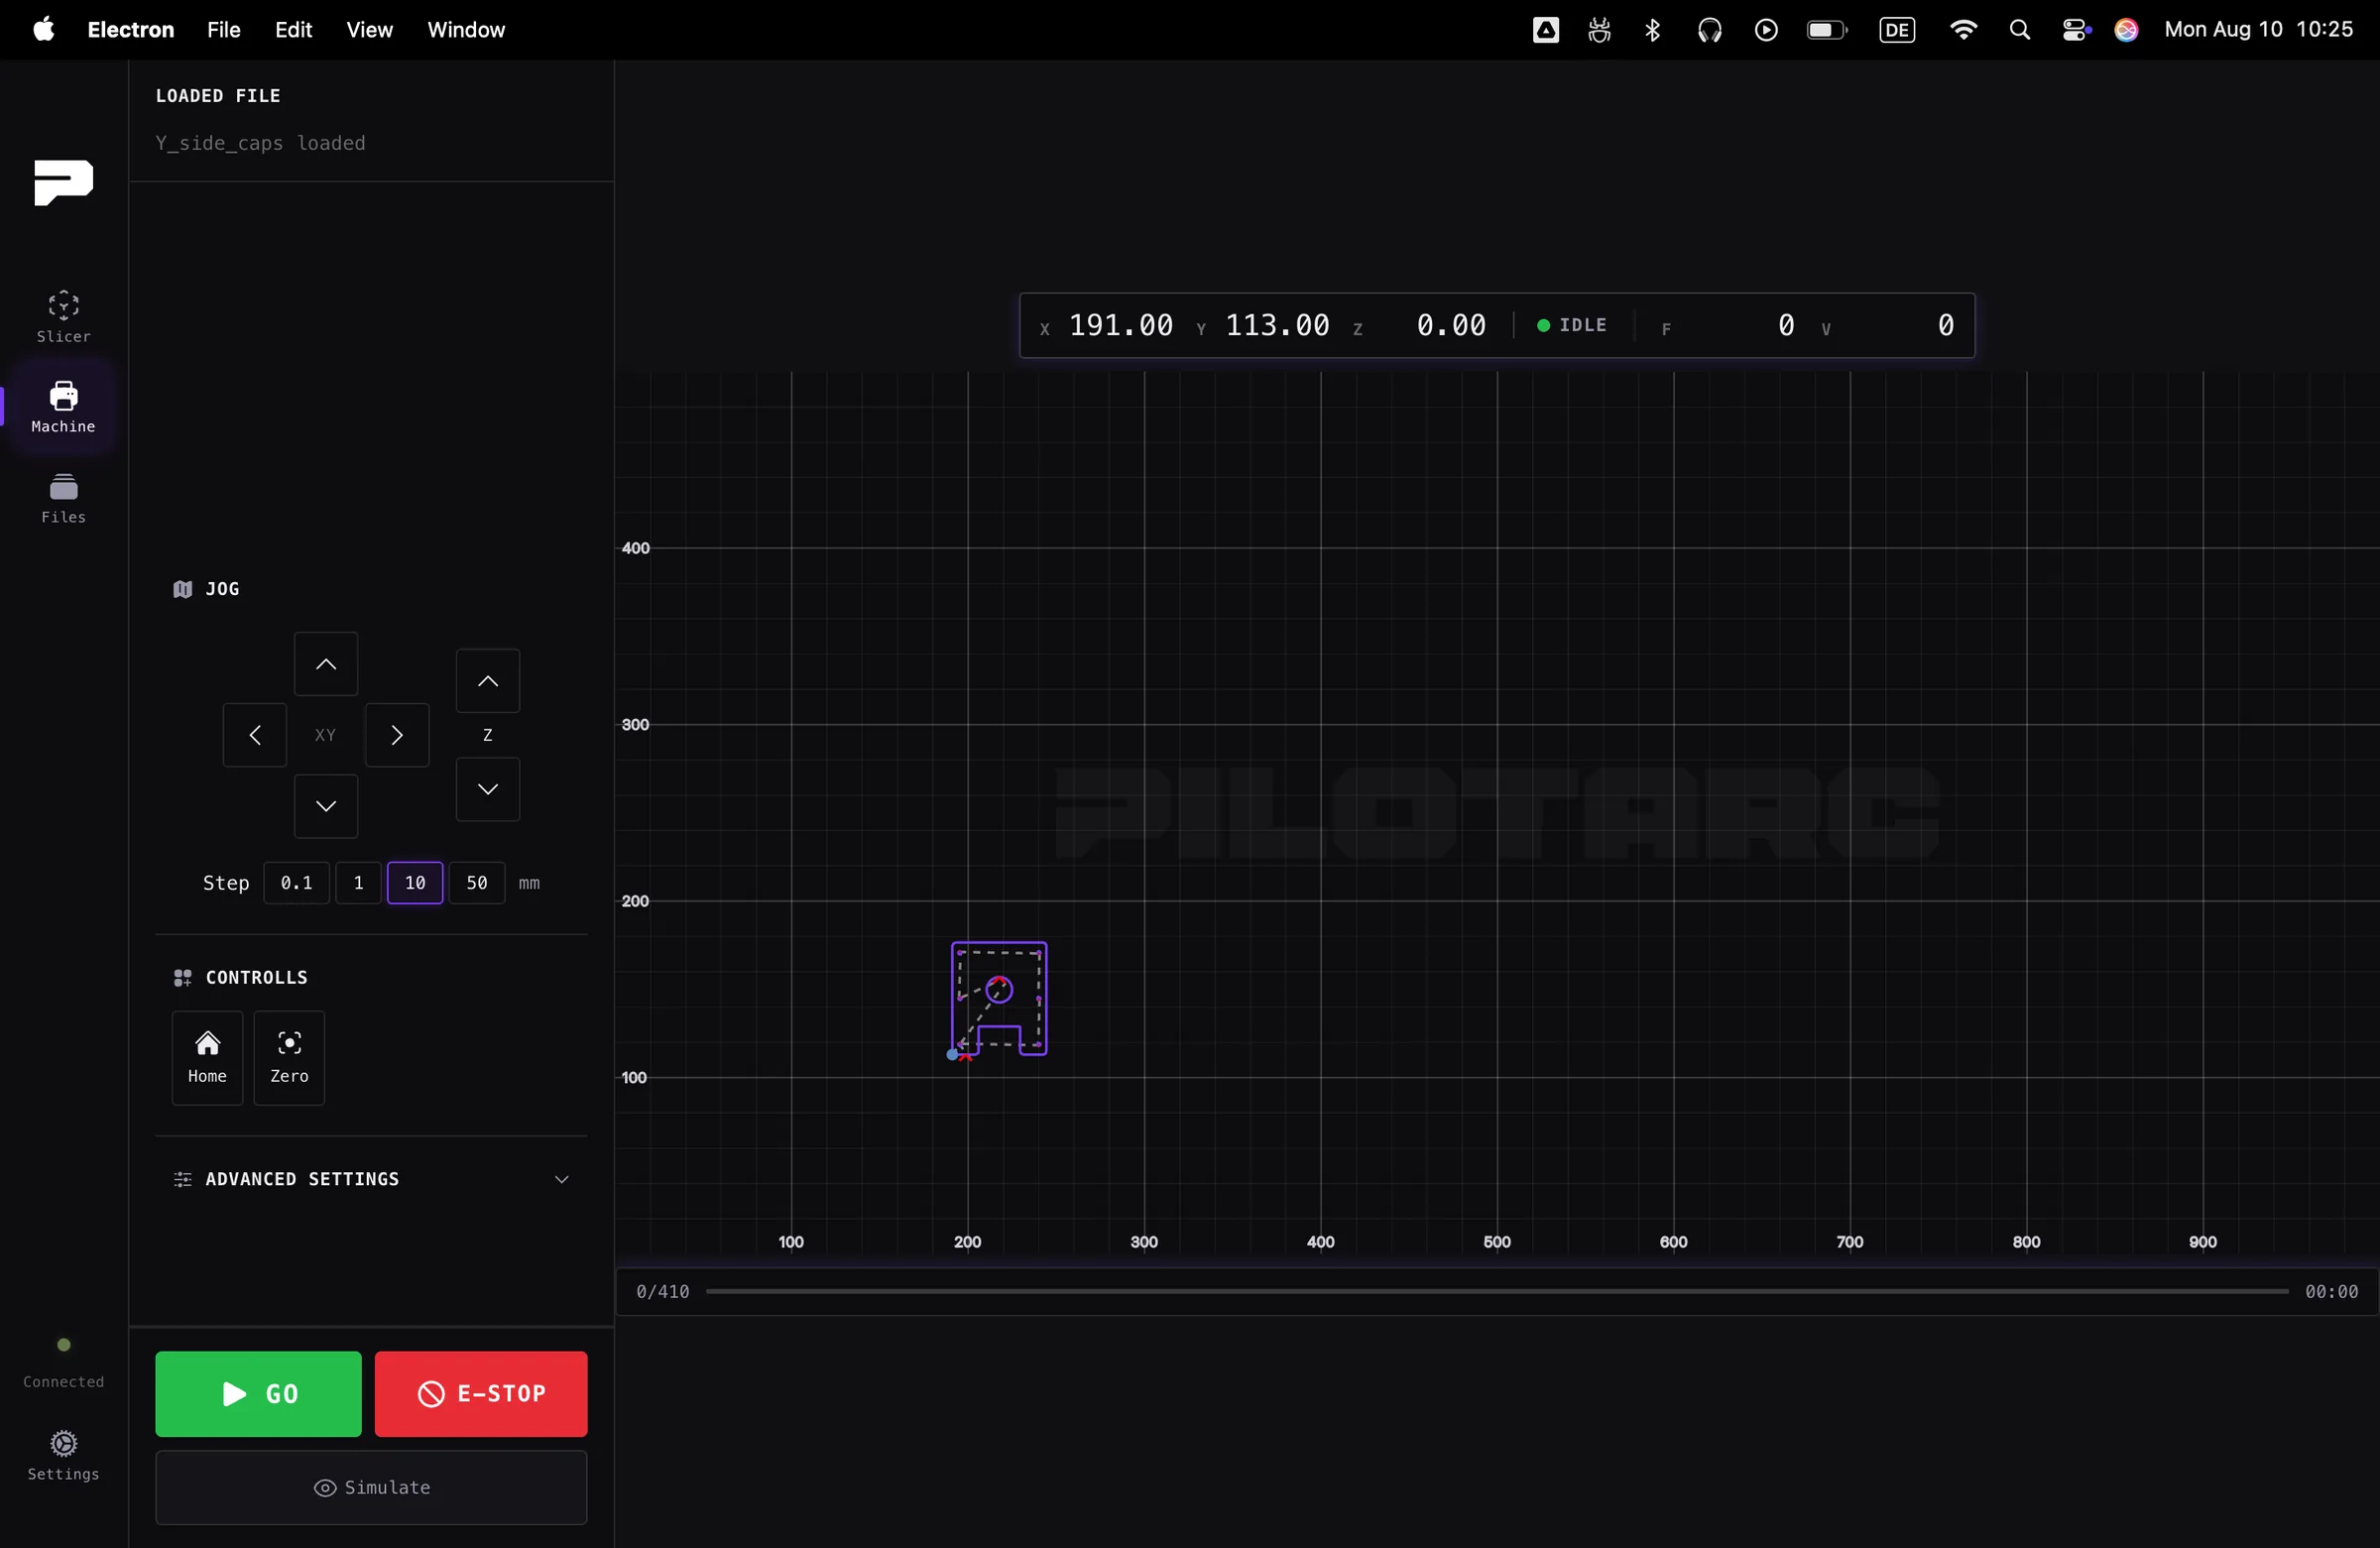The image size is (2380, 1548).
Task: Open Wi-Fi status menu
Action: (x=1963, y=30)
